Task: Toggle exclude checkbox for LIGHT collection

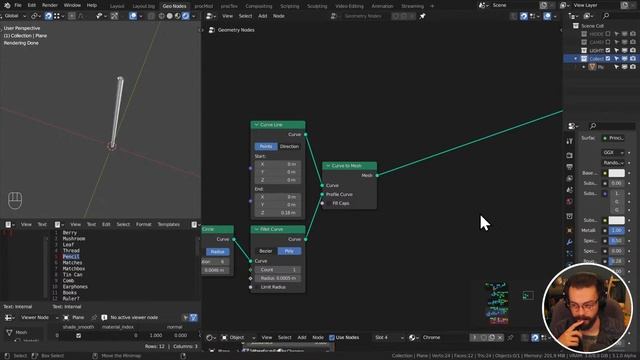Action: [608, 50]
